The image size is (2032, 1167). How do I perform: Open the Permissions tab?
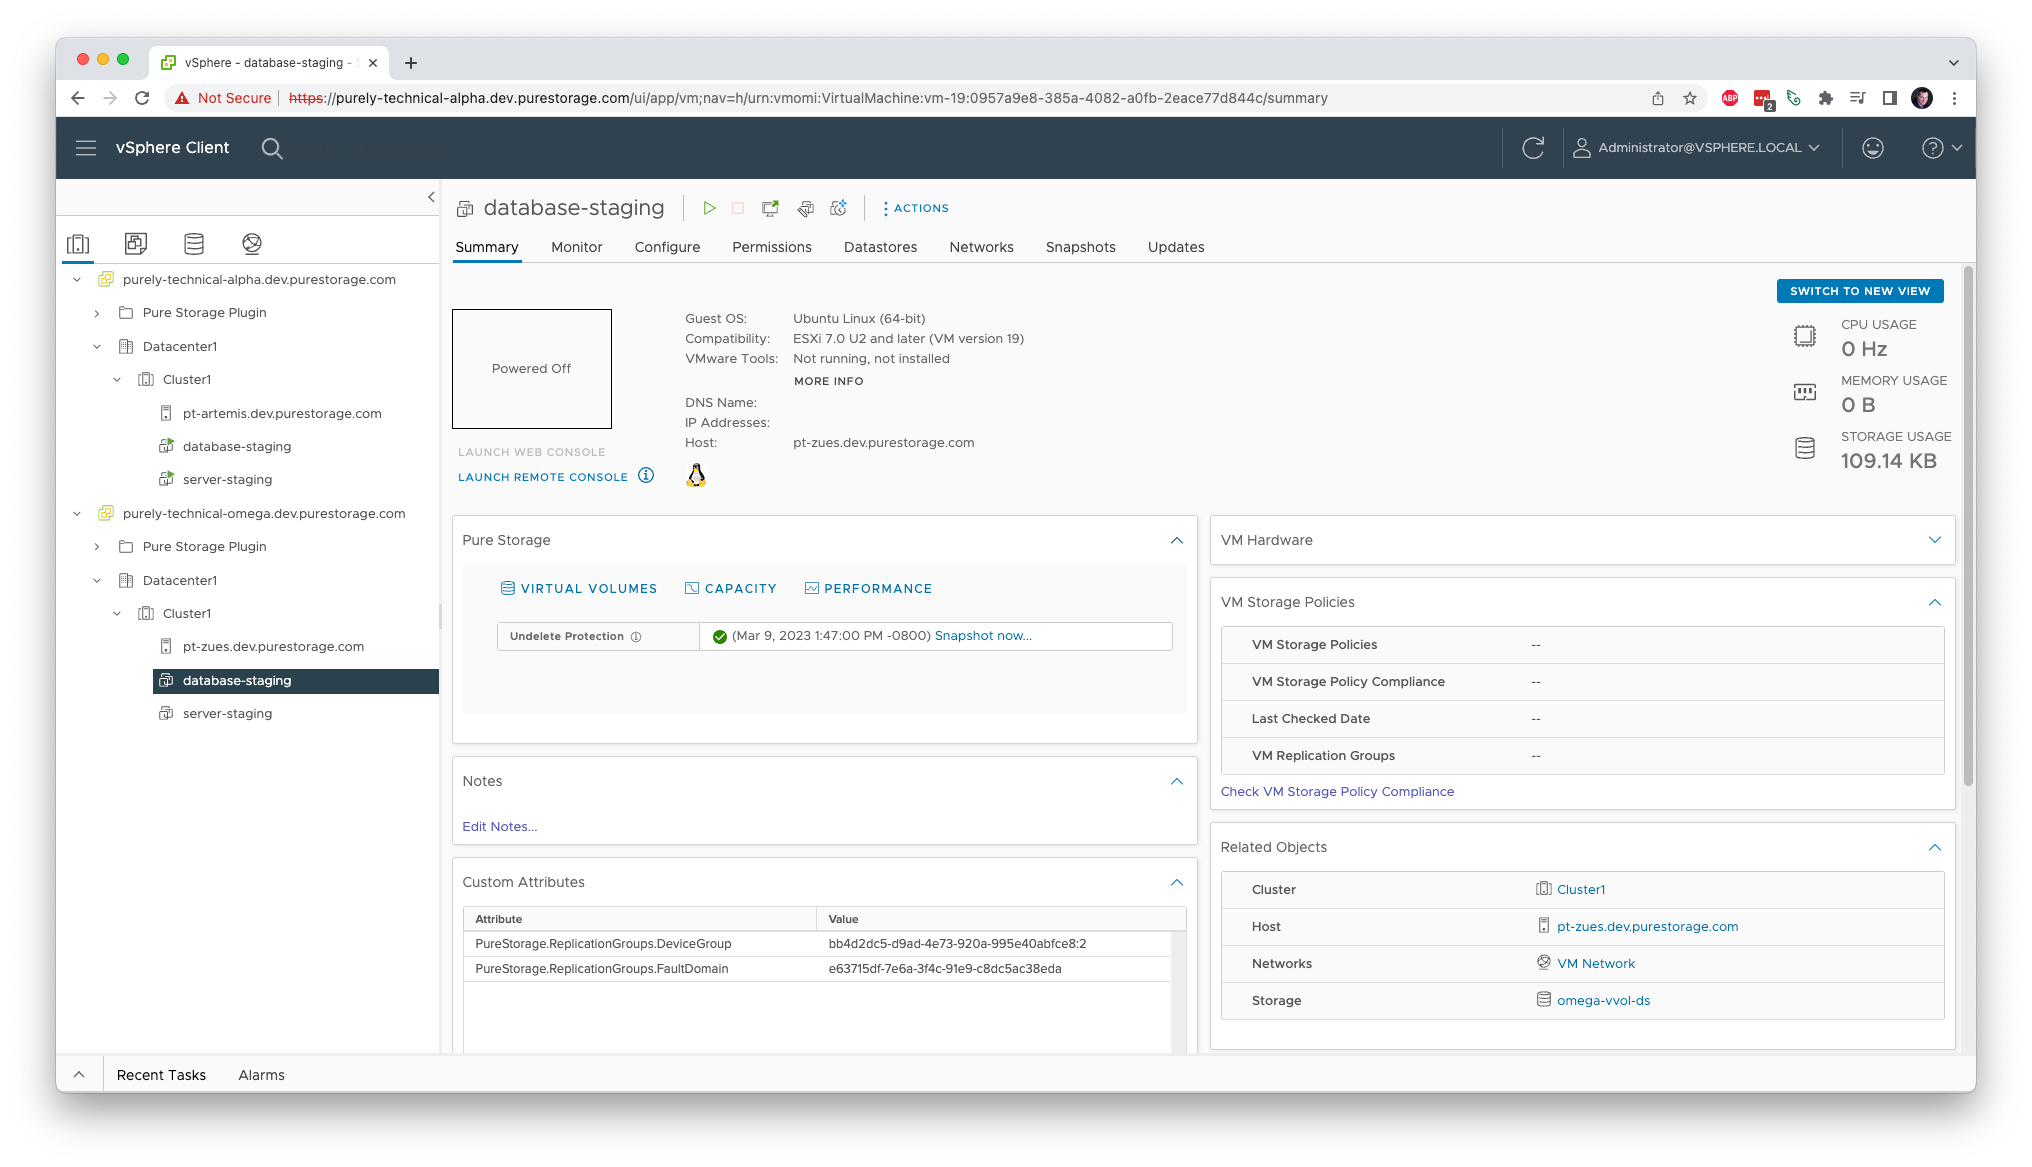[772, 247]
